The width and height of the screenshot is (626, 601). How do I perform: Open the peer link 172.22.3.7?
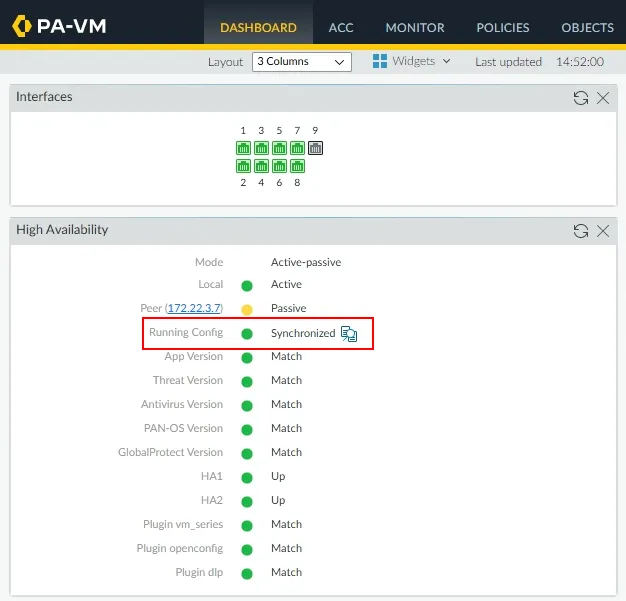click(x=194, y=308)
